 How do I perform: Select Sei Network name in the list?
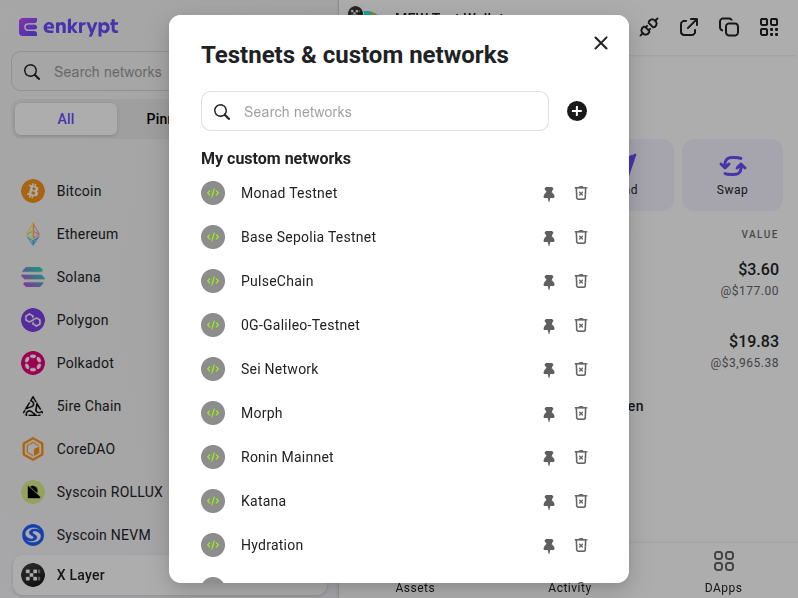279,369
